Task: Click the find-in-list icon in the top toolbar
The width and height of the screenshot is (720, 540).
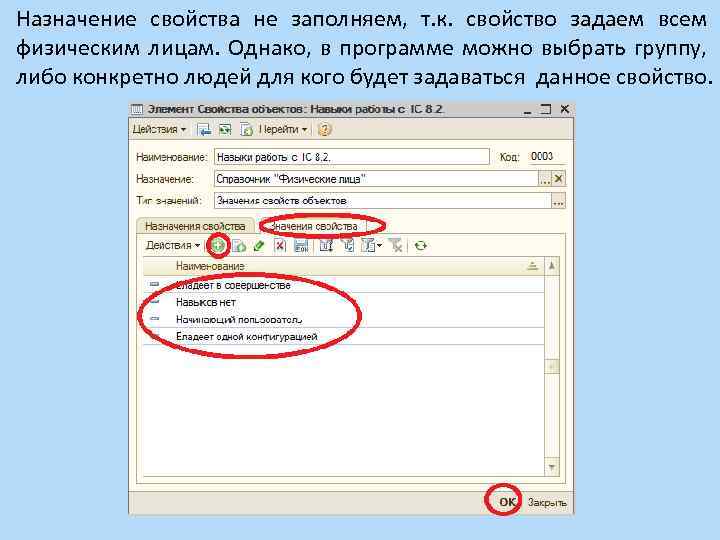Action: pyautogui.click(x=203, y=129)
